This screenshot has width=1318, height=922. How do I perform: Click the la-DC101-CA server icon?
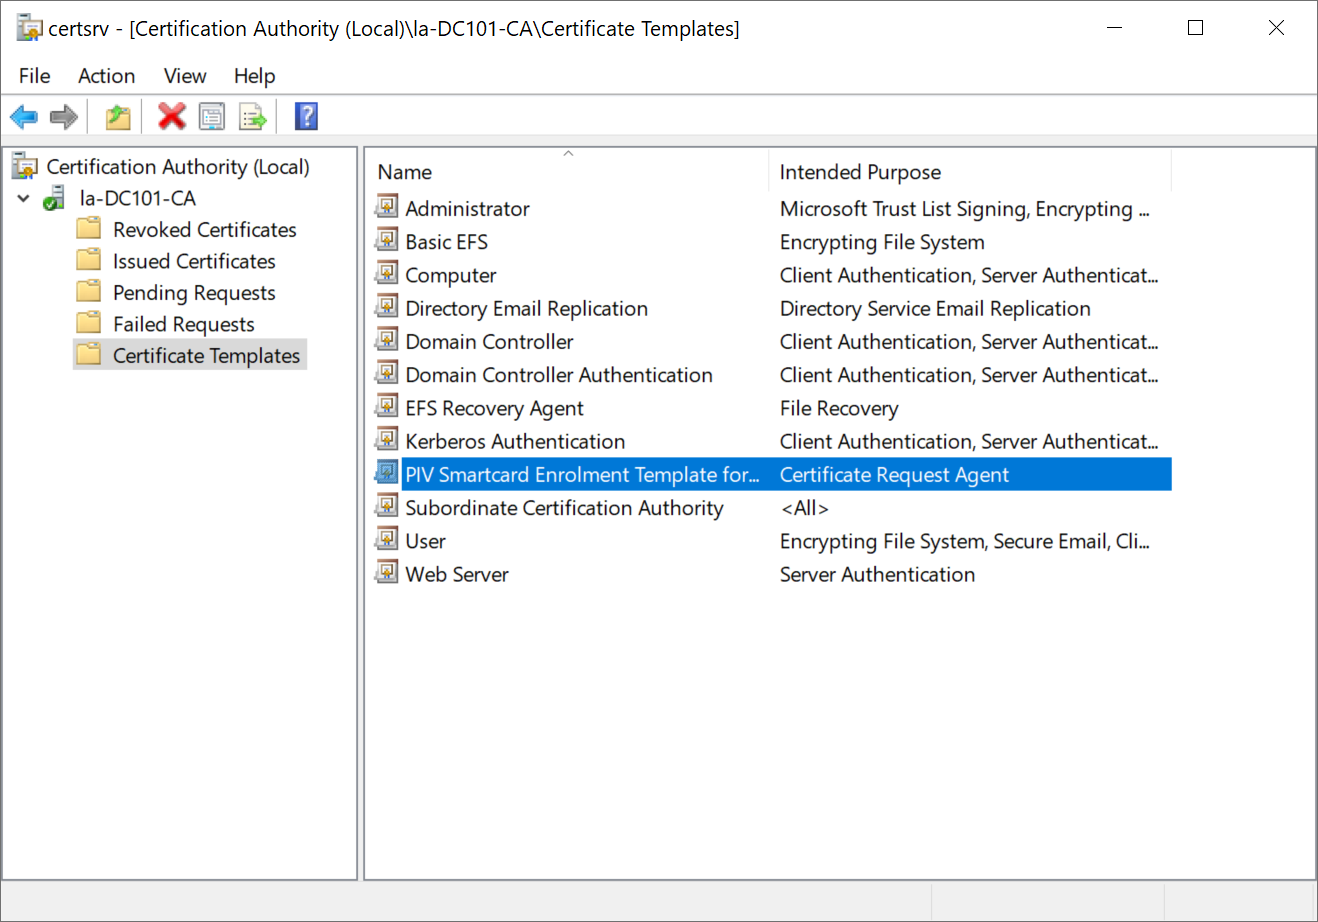54,199
